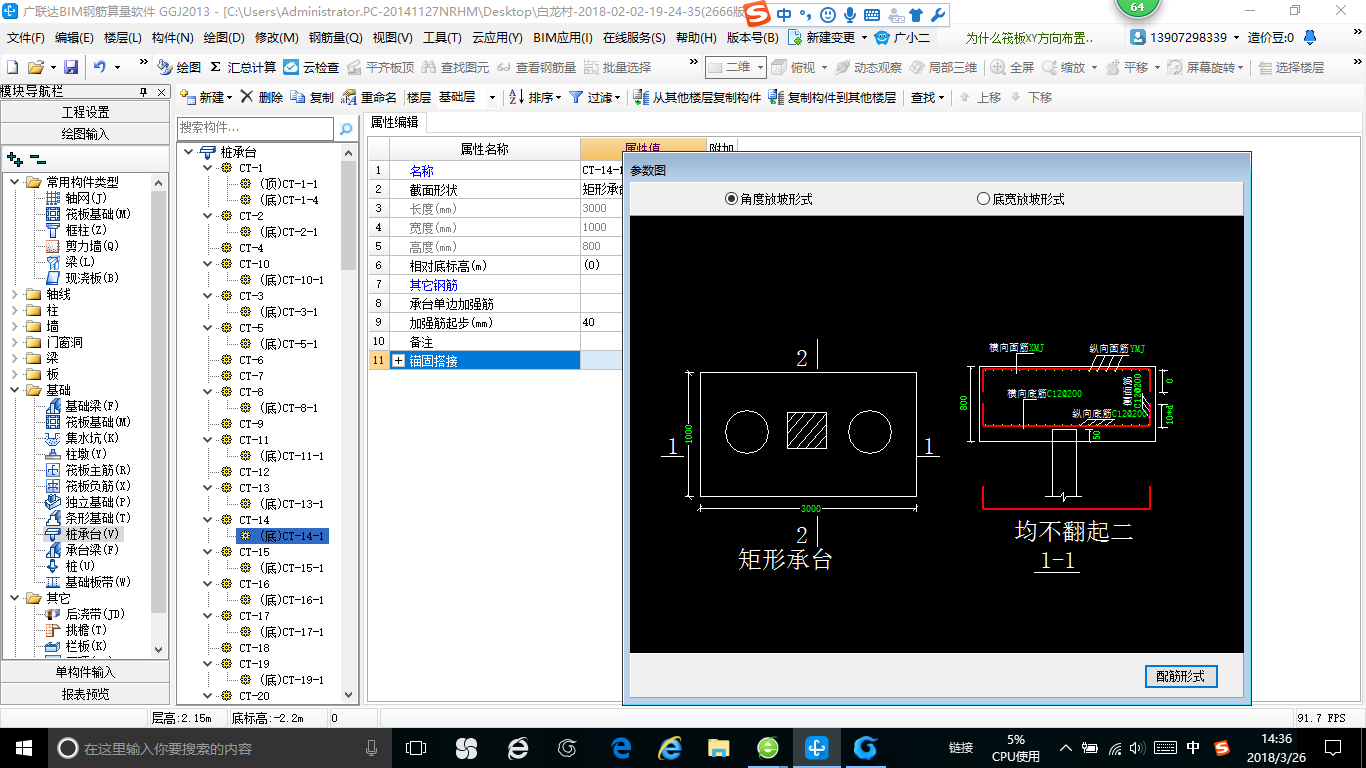The image size is (1366, 768).
Task: Open the BIM应用(I) menu
Action: 562,38
